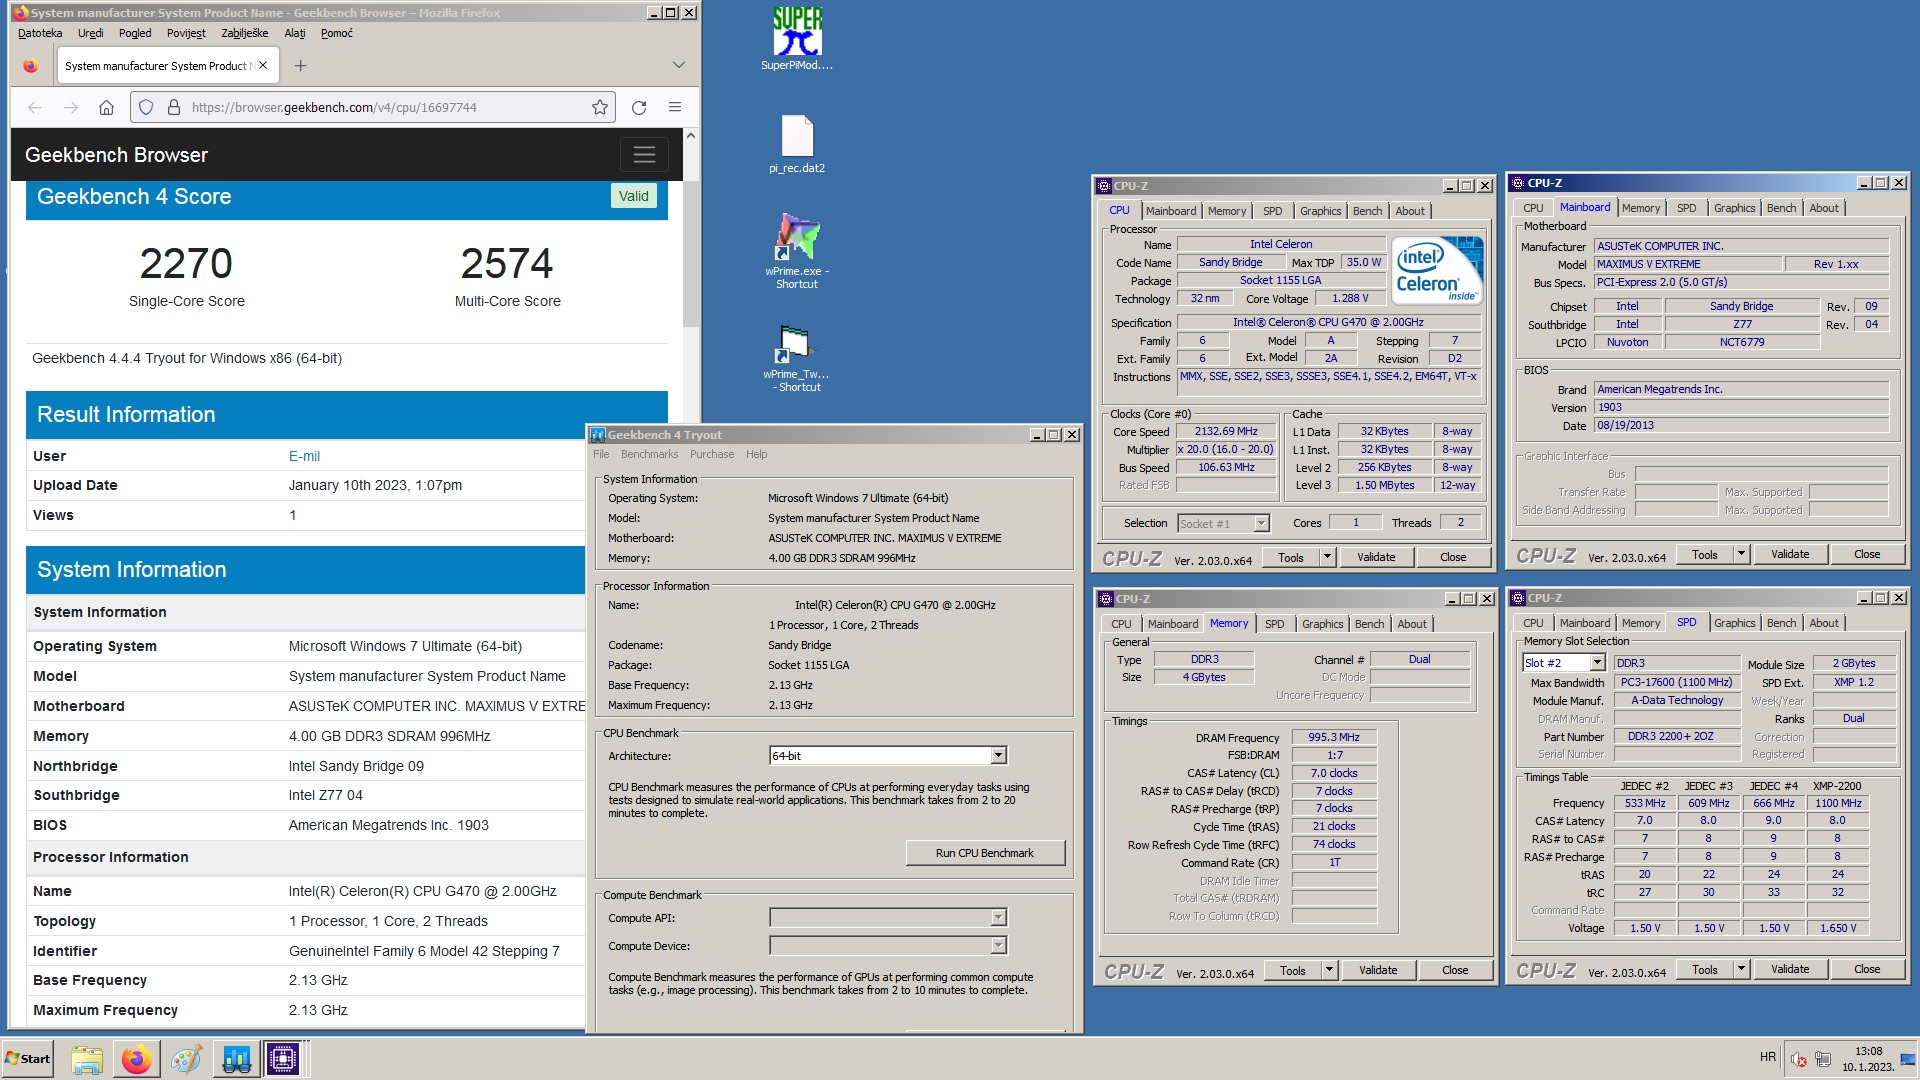Expand Compute Device dropdown
Screen dimensions: 1920x1080
[x=998, y=946]
